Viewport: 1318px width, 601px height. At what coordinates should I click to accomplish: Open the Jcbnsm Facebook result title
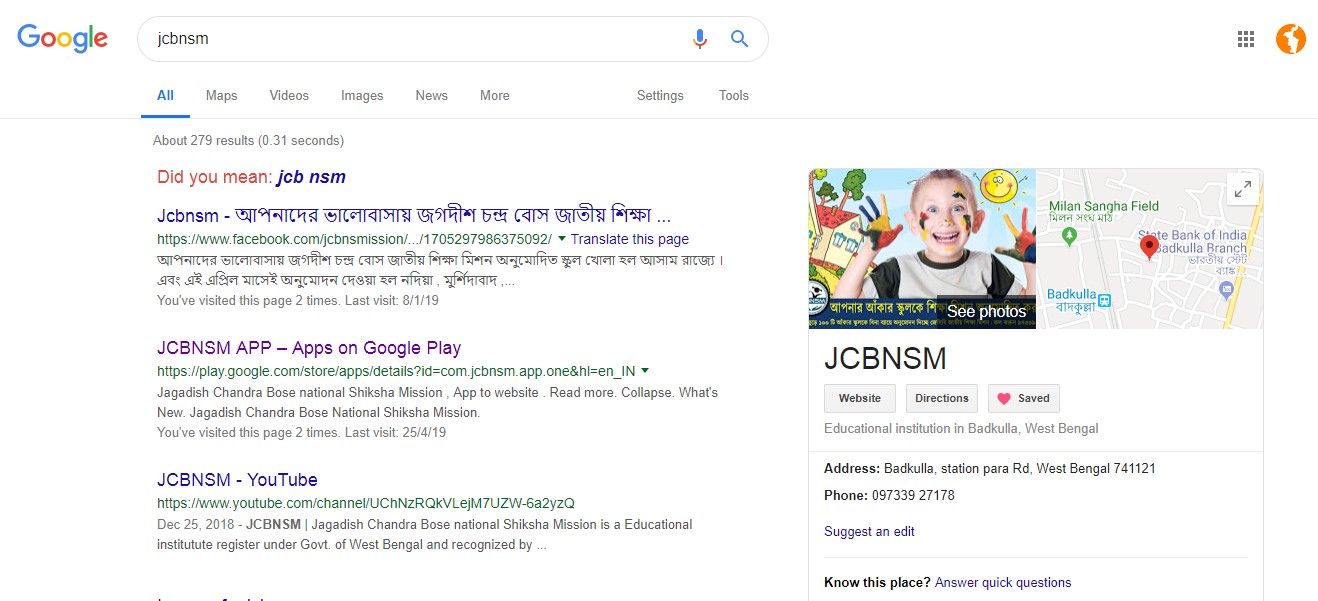click(413, 216)
